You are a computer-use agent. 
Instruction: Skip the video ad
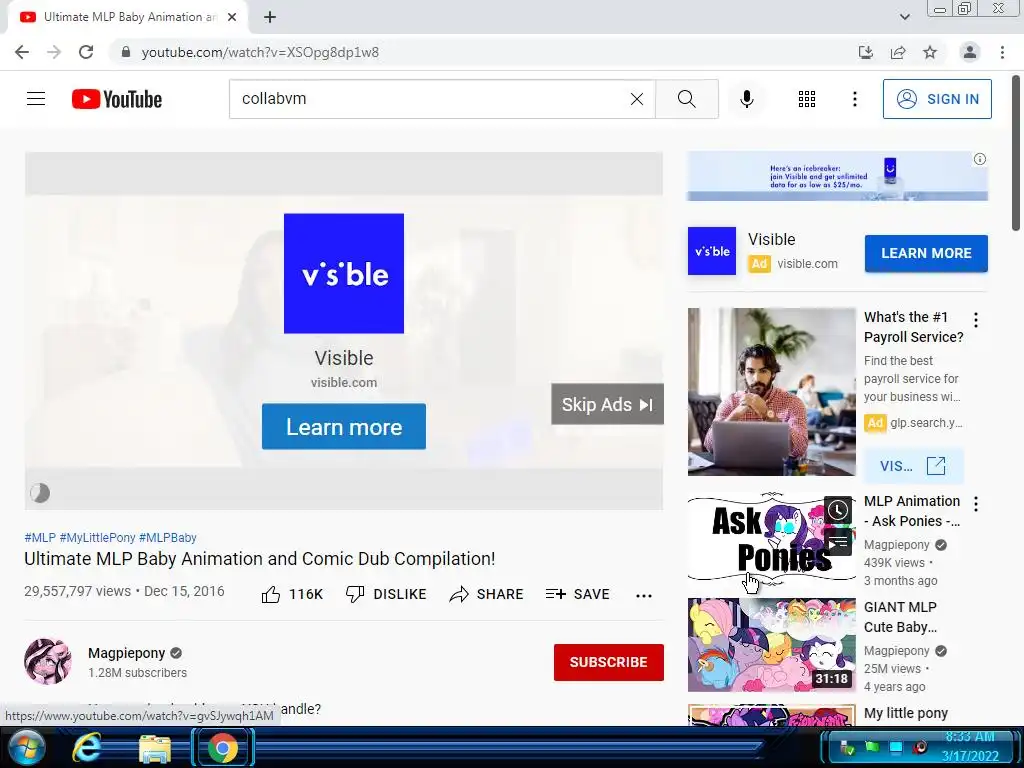607,404
